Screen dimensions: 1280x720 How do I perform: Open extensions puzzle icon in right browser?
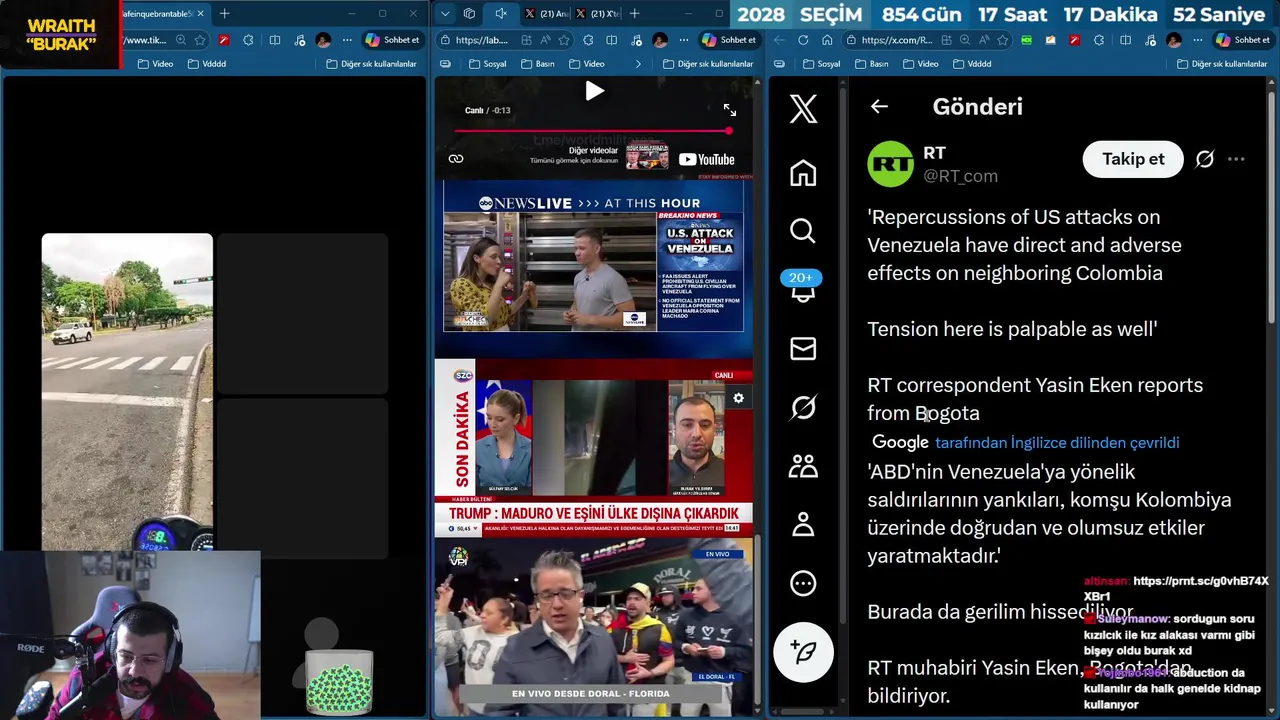click(1098, 40)
